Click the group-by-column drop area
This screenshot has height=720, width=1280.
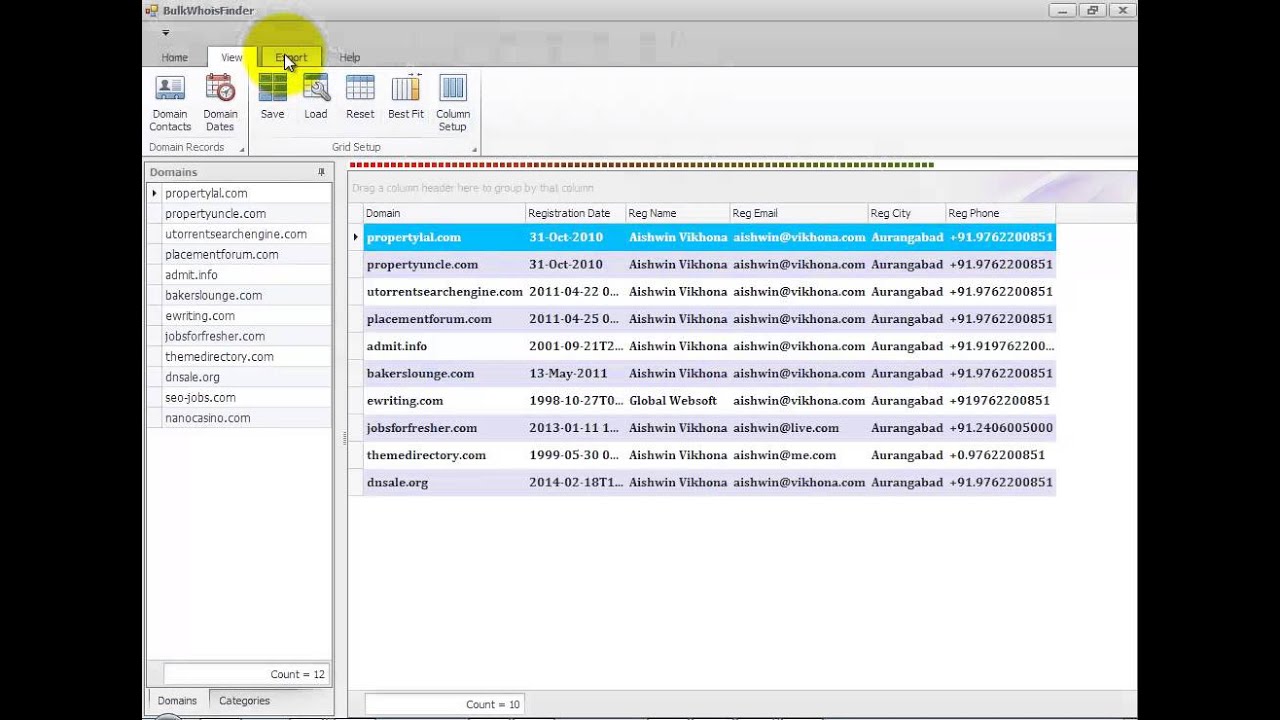pos(742,188)
